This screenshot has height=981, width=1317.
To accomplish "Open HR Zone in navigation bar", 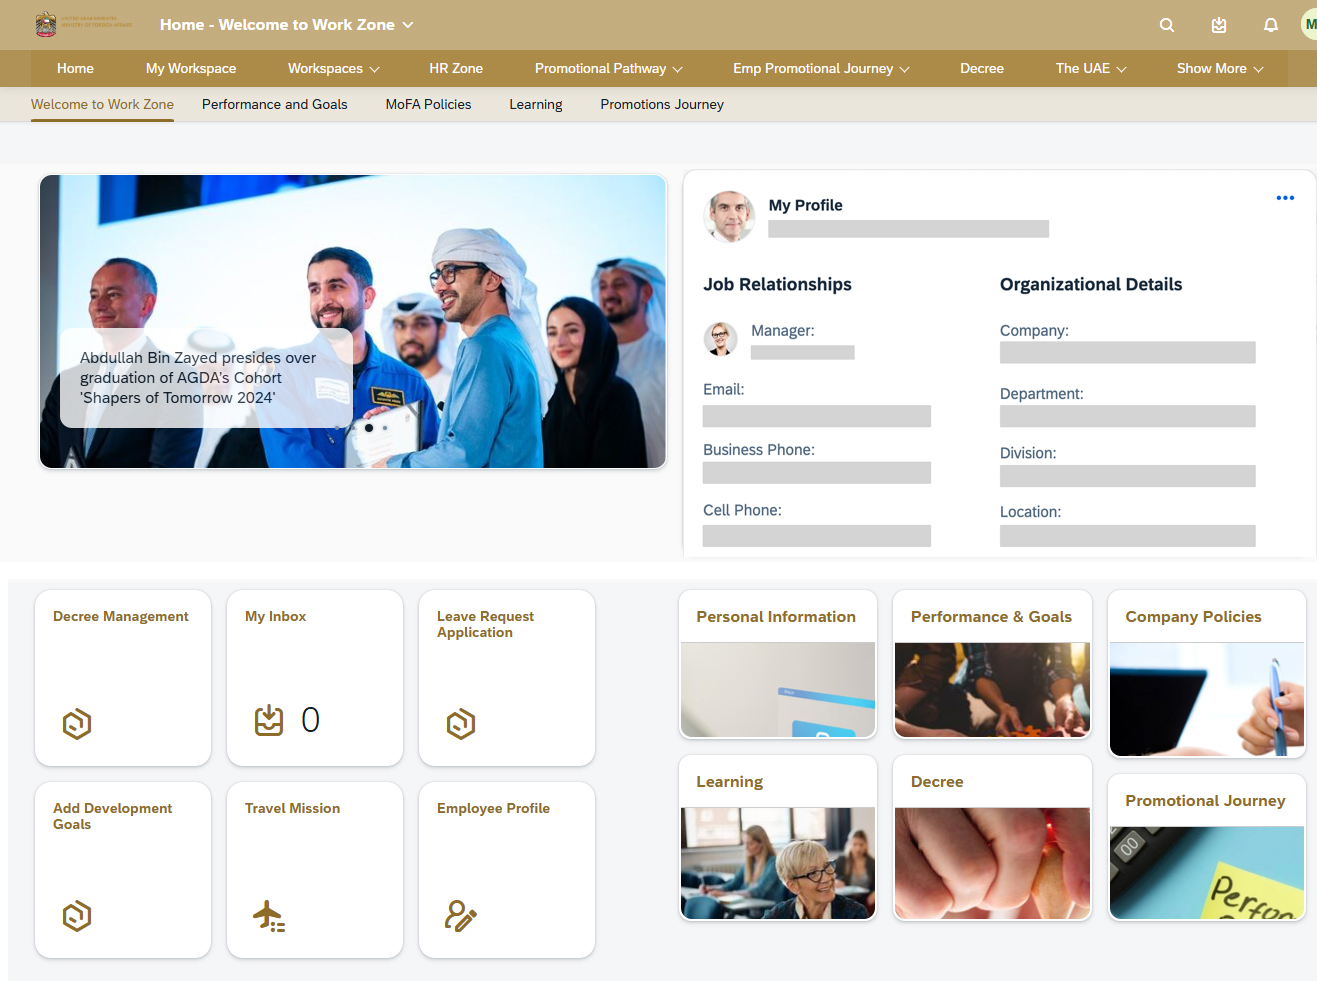I will (x=455, y=68).
